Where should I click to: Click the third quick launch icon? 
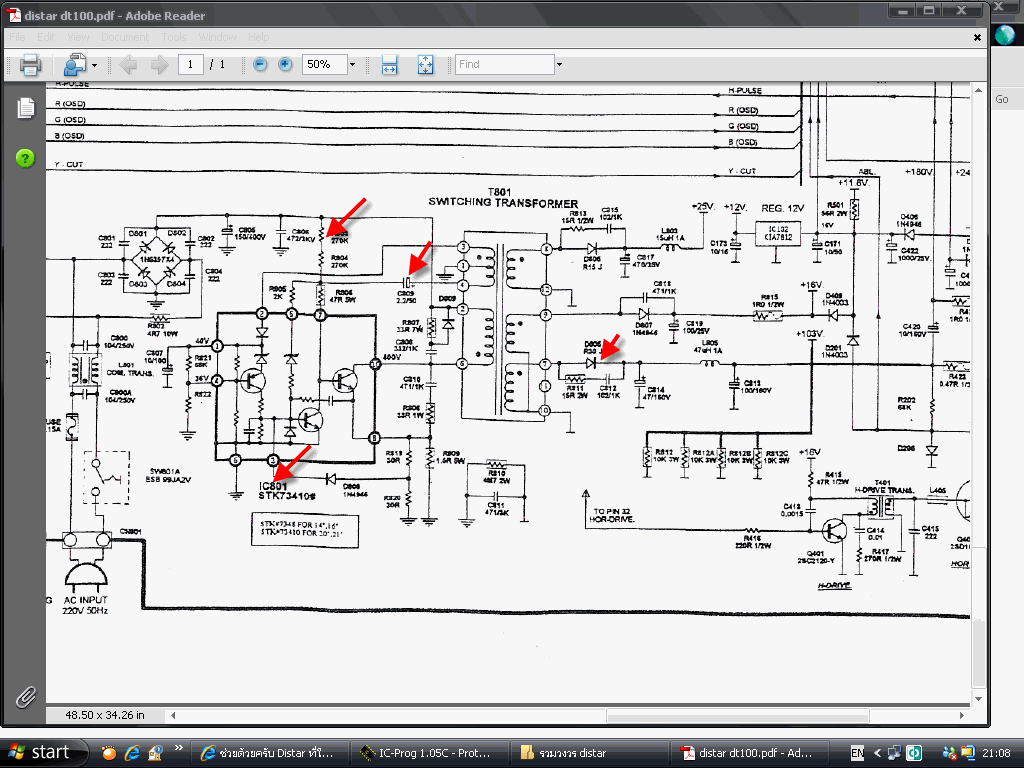[x=155, y=753]
